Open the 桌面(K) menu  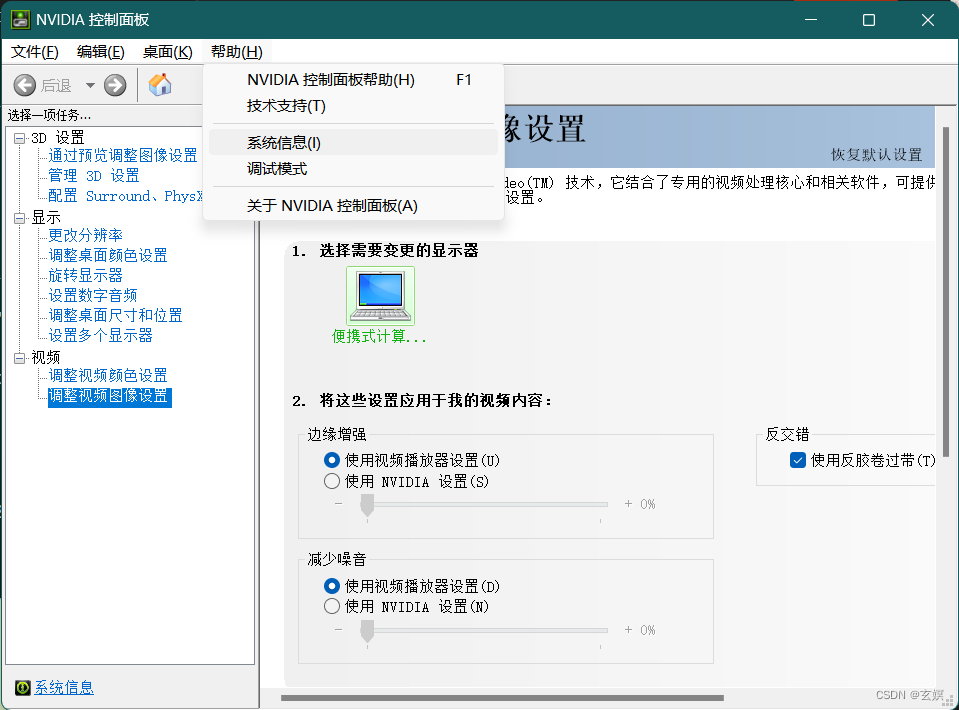[x=168, y=52]
